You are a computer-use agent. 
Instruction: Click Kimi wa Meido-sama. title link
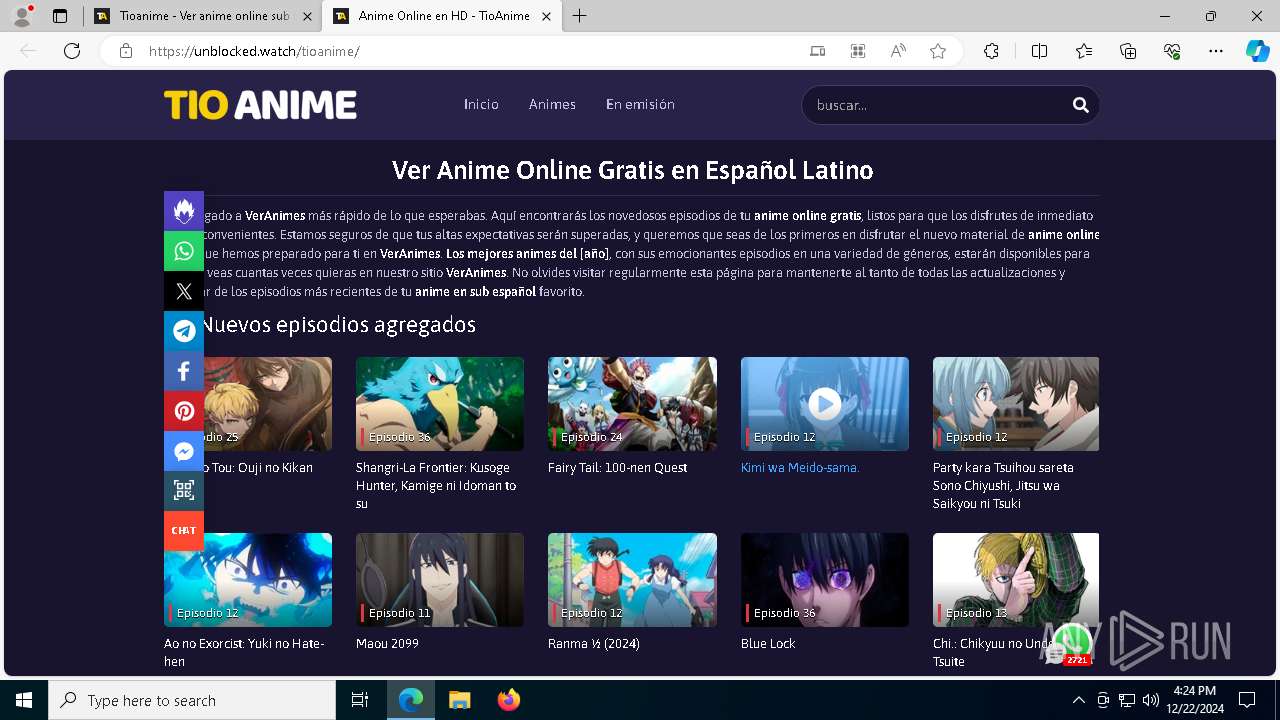(x=800, y=467)
